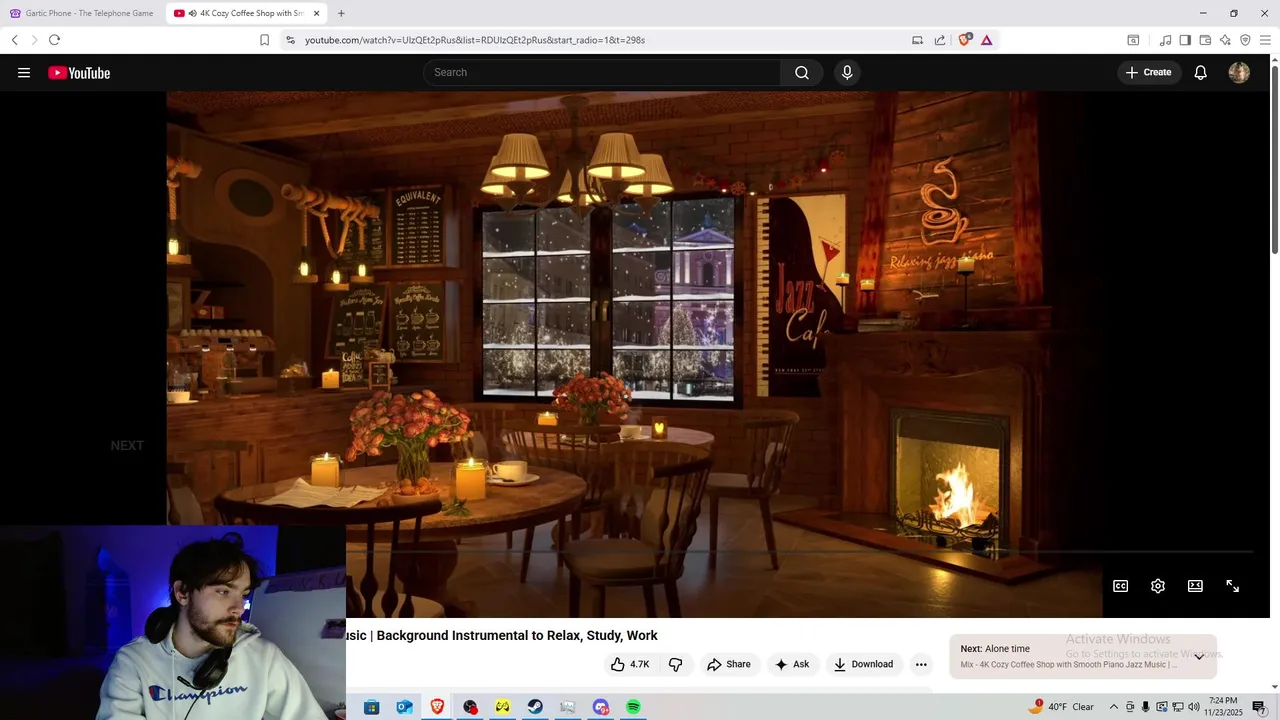
Task: Click the install app icon in the address bar
Action: 917,40
